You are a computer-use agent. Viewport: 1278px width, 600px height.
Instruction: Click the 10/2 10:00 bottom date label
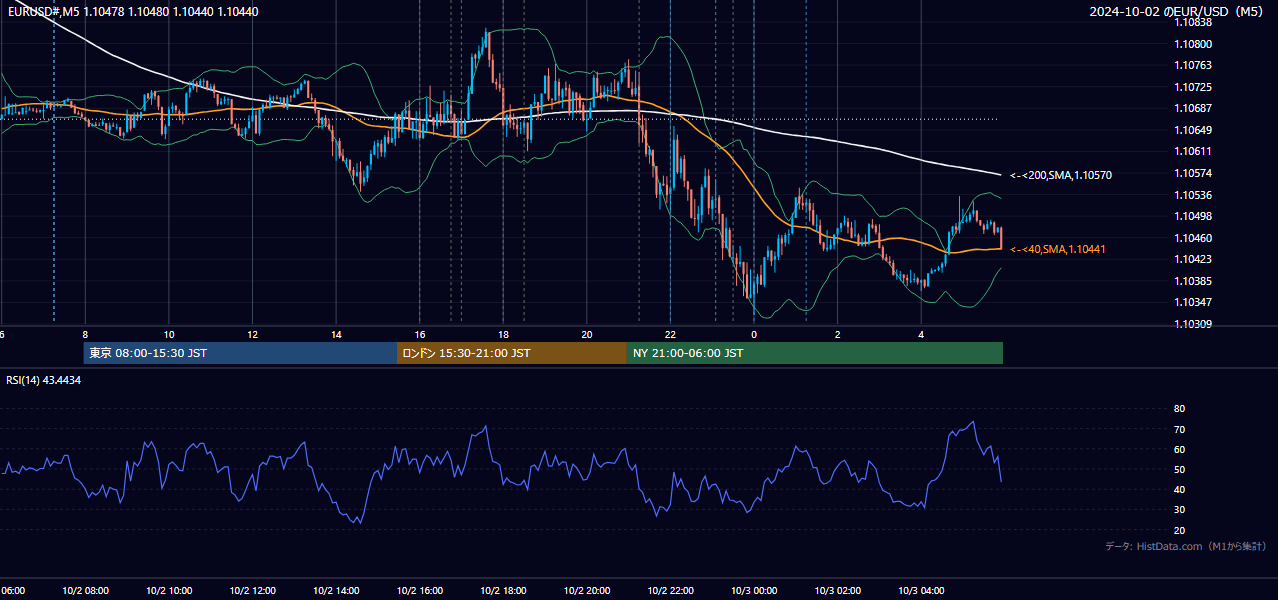(x=169, y=591)
